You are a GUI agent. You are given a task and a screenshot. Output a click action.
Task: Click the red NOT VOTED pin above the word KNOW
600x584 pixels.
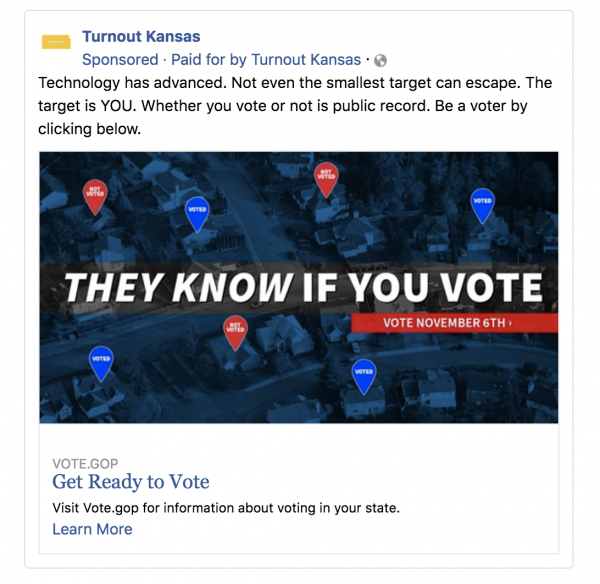[x=325, y=178]
